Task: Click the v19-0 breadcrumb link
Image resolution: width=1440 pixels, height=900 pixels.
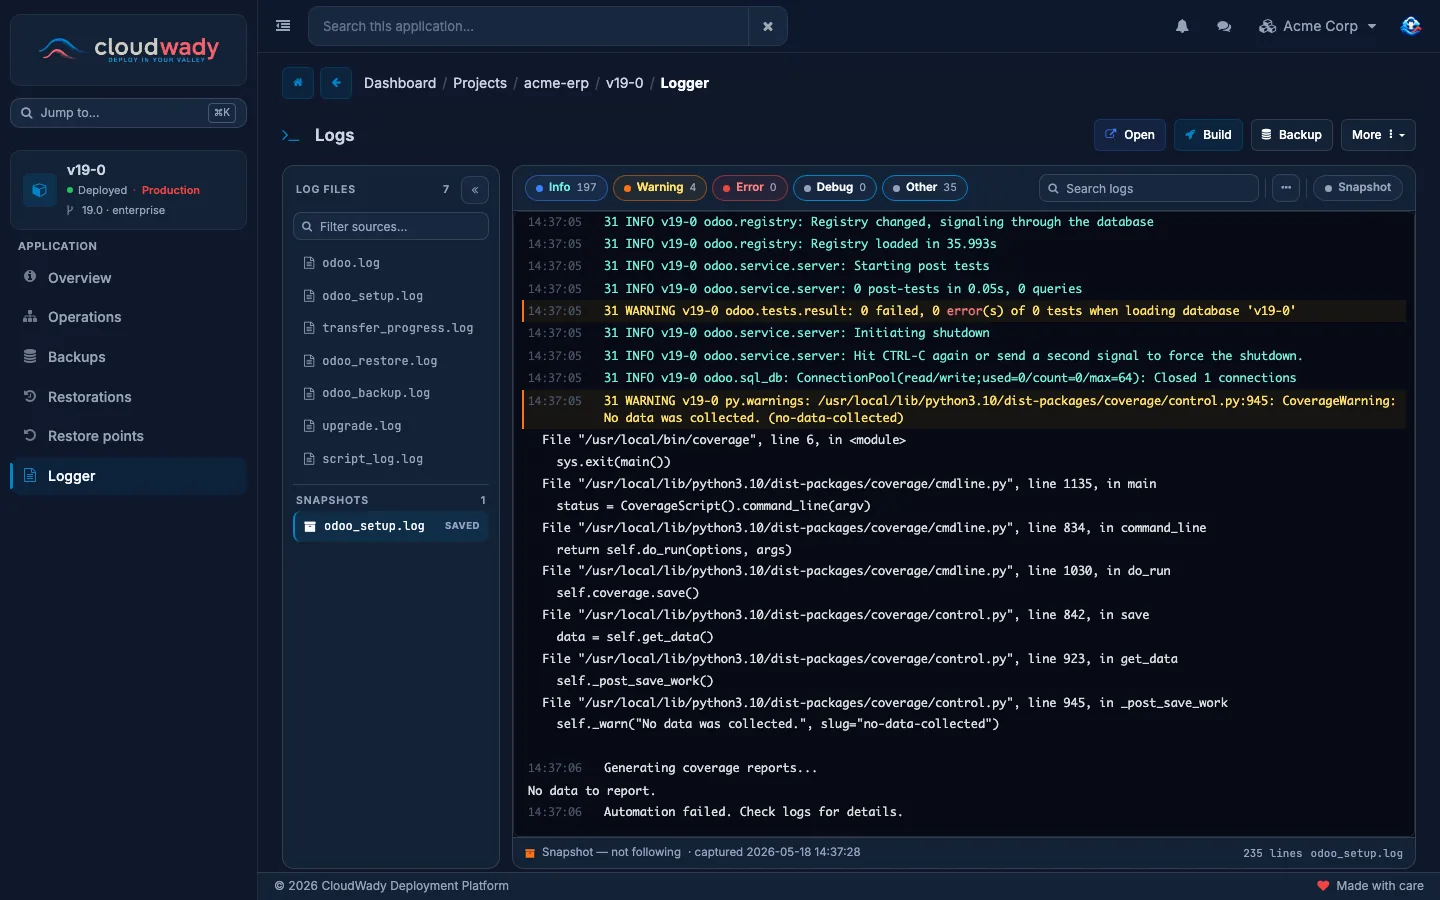Action: pos(624,83)
